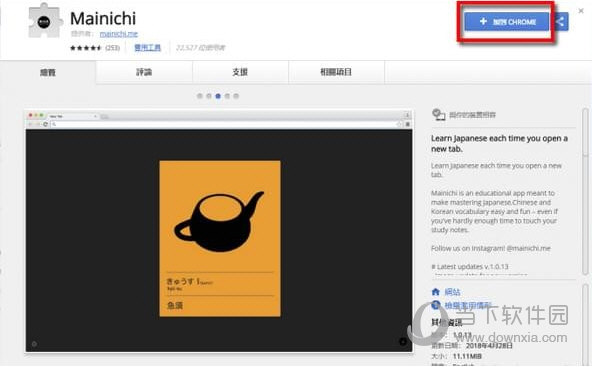Click the teapot flashcard screenshot preview
Image resolution: width=592 pixels, height=367 pixels.
click(x=219, y=231)
